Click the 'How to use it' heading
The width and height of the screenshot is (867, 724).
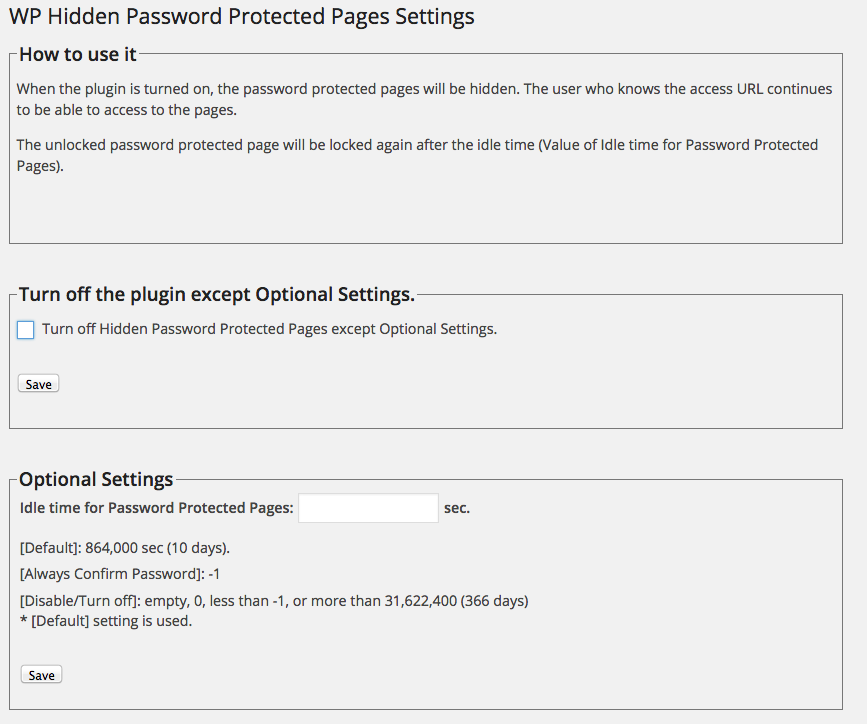(x=77, y=54)
